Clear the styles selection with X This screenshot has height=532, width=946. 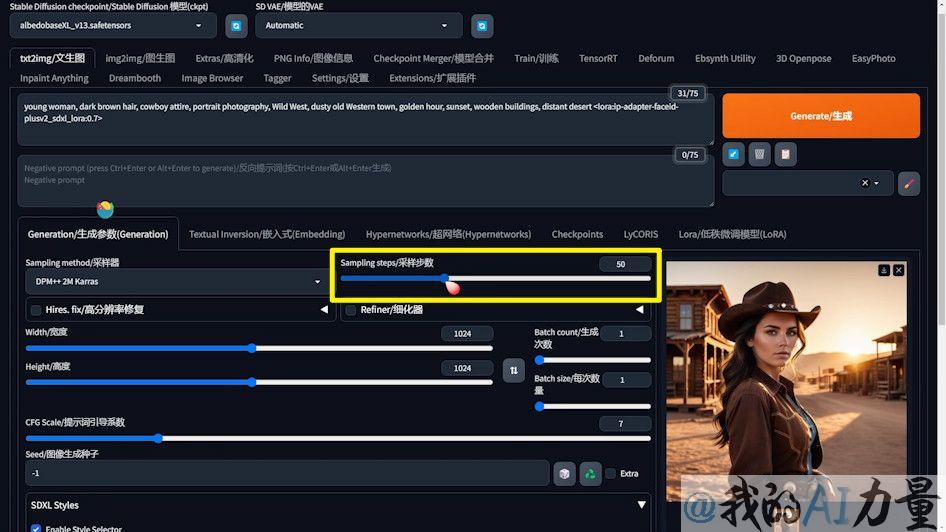(x=865, y=183)
